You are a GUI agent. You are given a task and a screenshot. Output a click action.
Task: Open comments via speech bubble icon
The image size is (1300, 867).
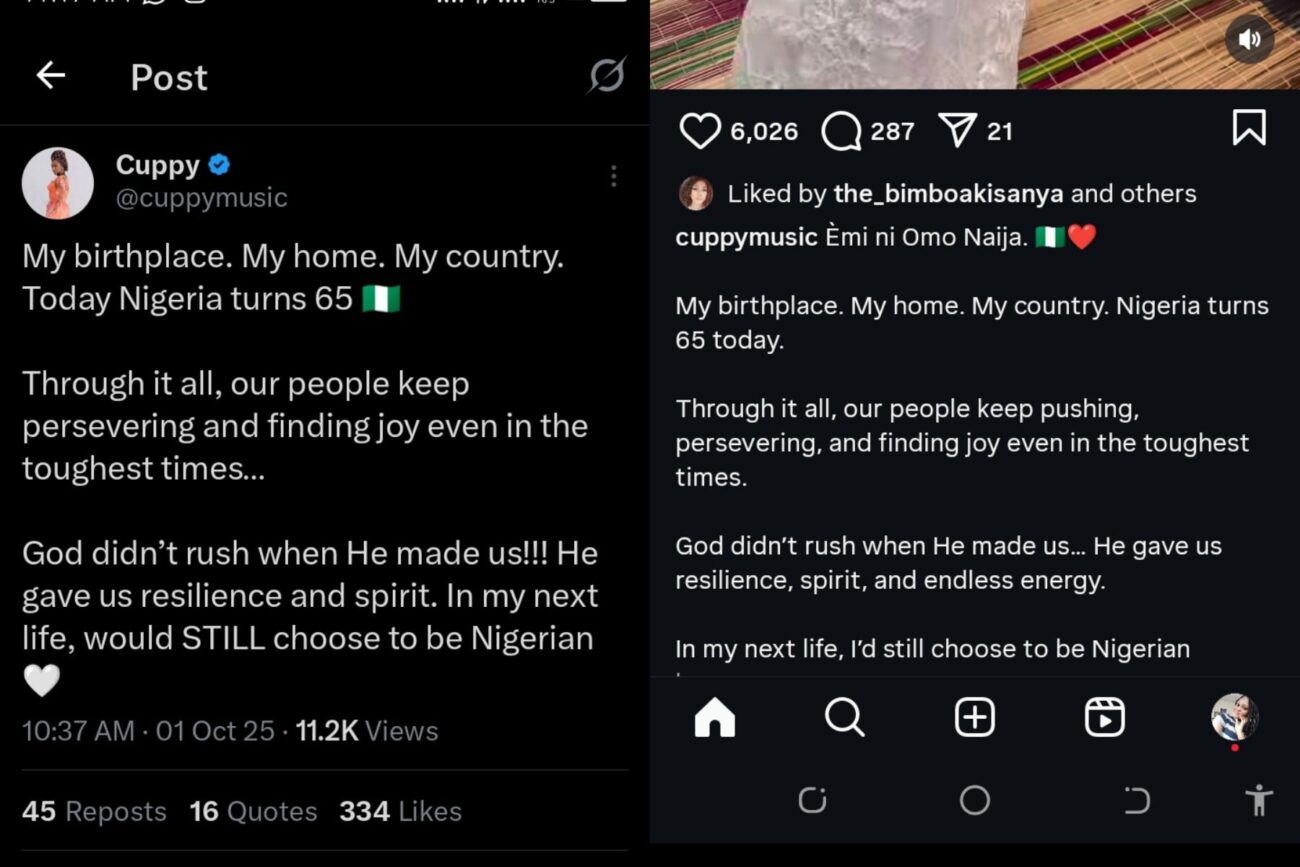[x=841, y=131]
